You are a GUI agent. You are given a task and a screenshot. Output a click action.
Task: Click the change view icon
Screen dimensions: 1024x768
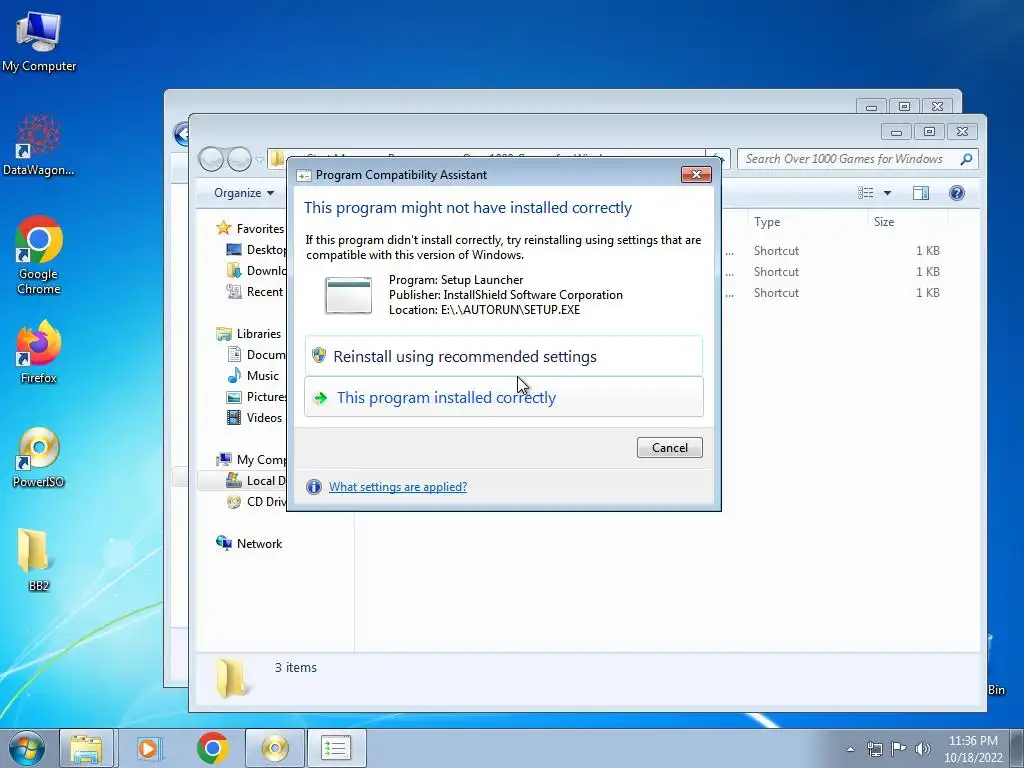tap(865, 193)
